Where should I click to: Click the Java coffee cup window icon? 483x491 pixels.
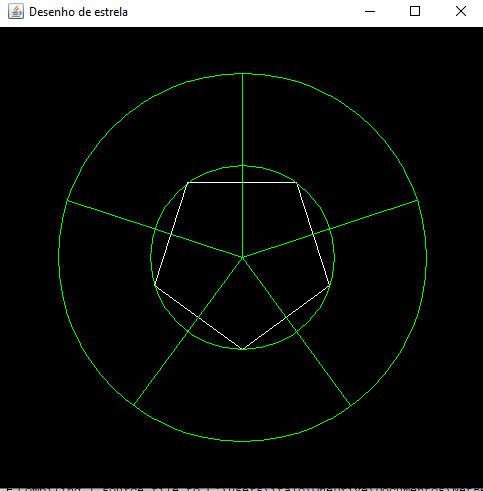[x=16, y=12]
